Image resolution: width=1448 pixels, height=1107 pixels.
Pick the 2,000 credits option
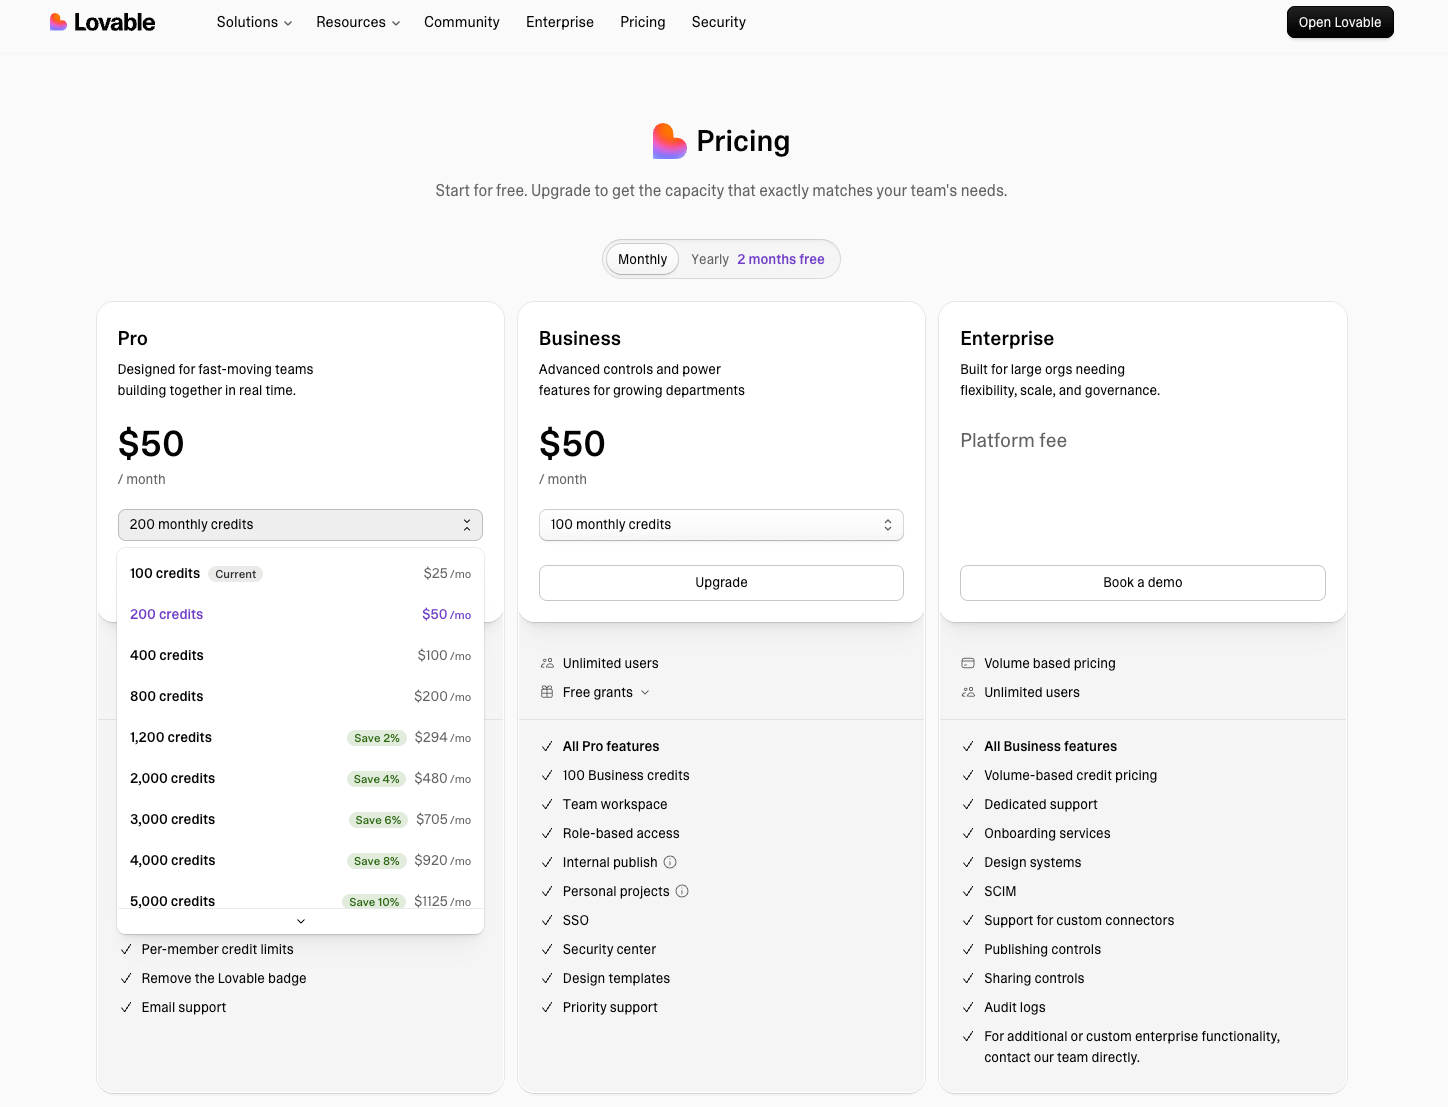(300, 779)
